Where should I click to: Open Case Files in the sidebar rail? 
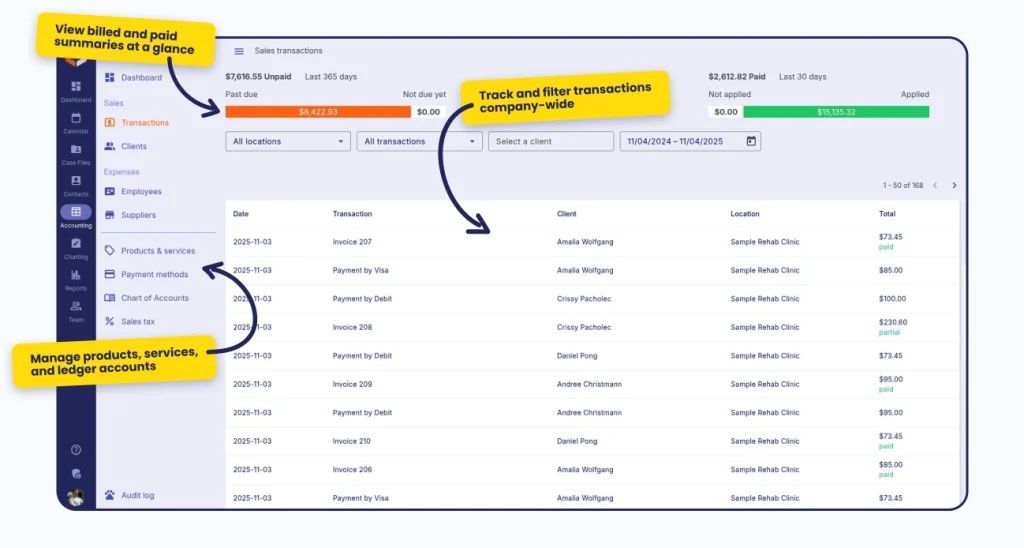coord(76,154)
